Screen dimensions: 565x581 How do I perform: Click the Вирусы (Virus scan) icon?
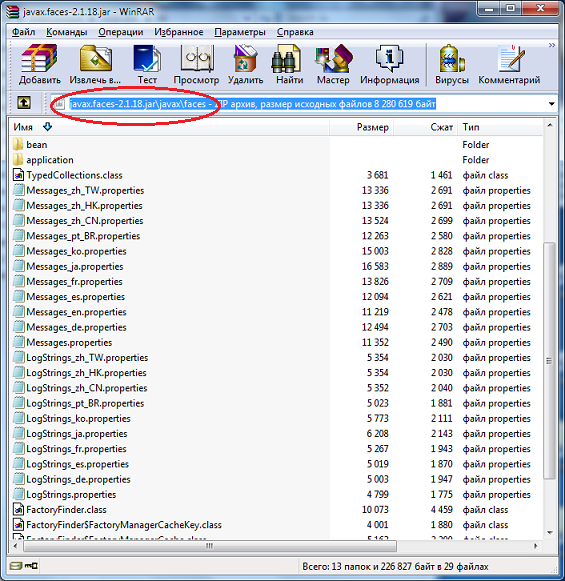452,59
